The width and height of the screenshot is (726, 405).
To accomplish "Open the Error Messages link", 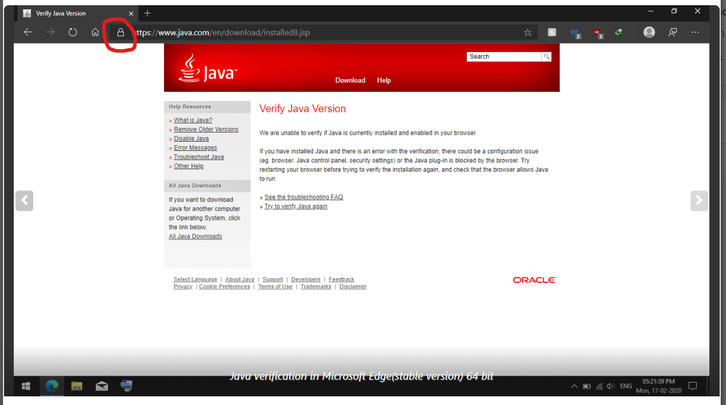I will point(195,148).
